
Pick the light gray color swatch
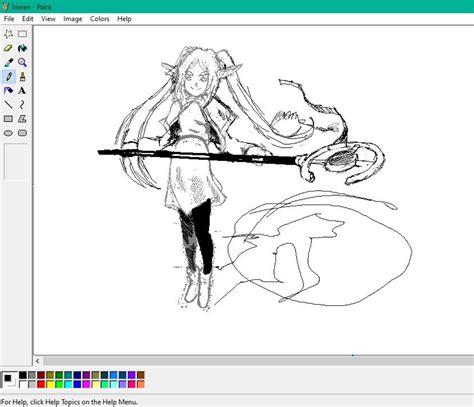(x=32, y=384)
